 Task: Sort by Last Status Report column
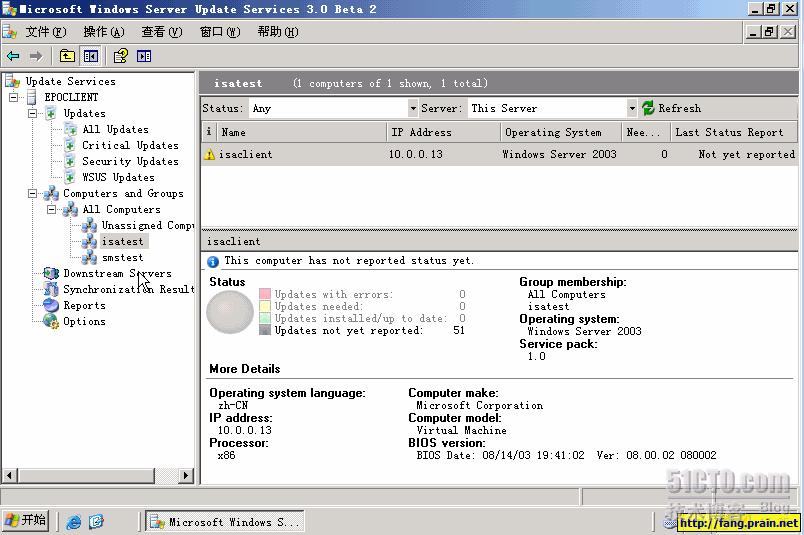point(734,132)
